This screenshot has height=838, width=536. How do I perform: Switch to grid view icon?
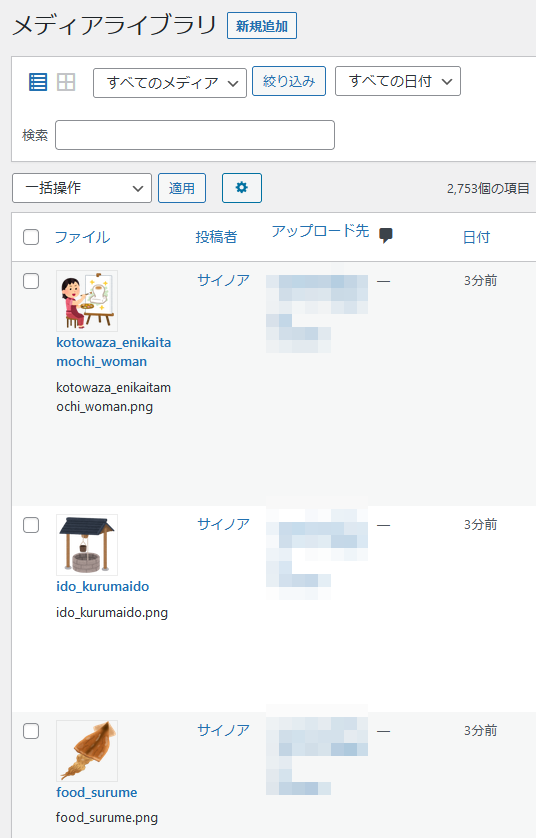click(x=66, y=82)
